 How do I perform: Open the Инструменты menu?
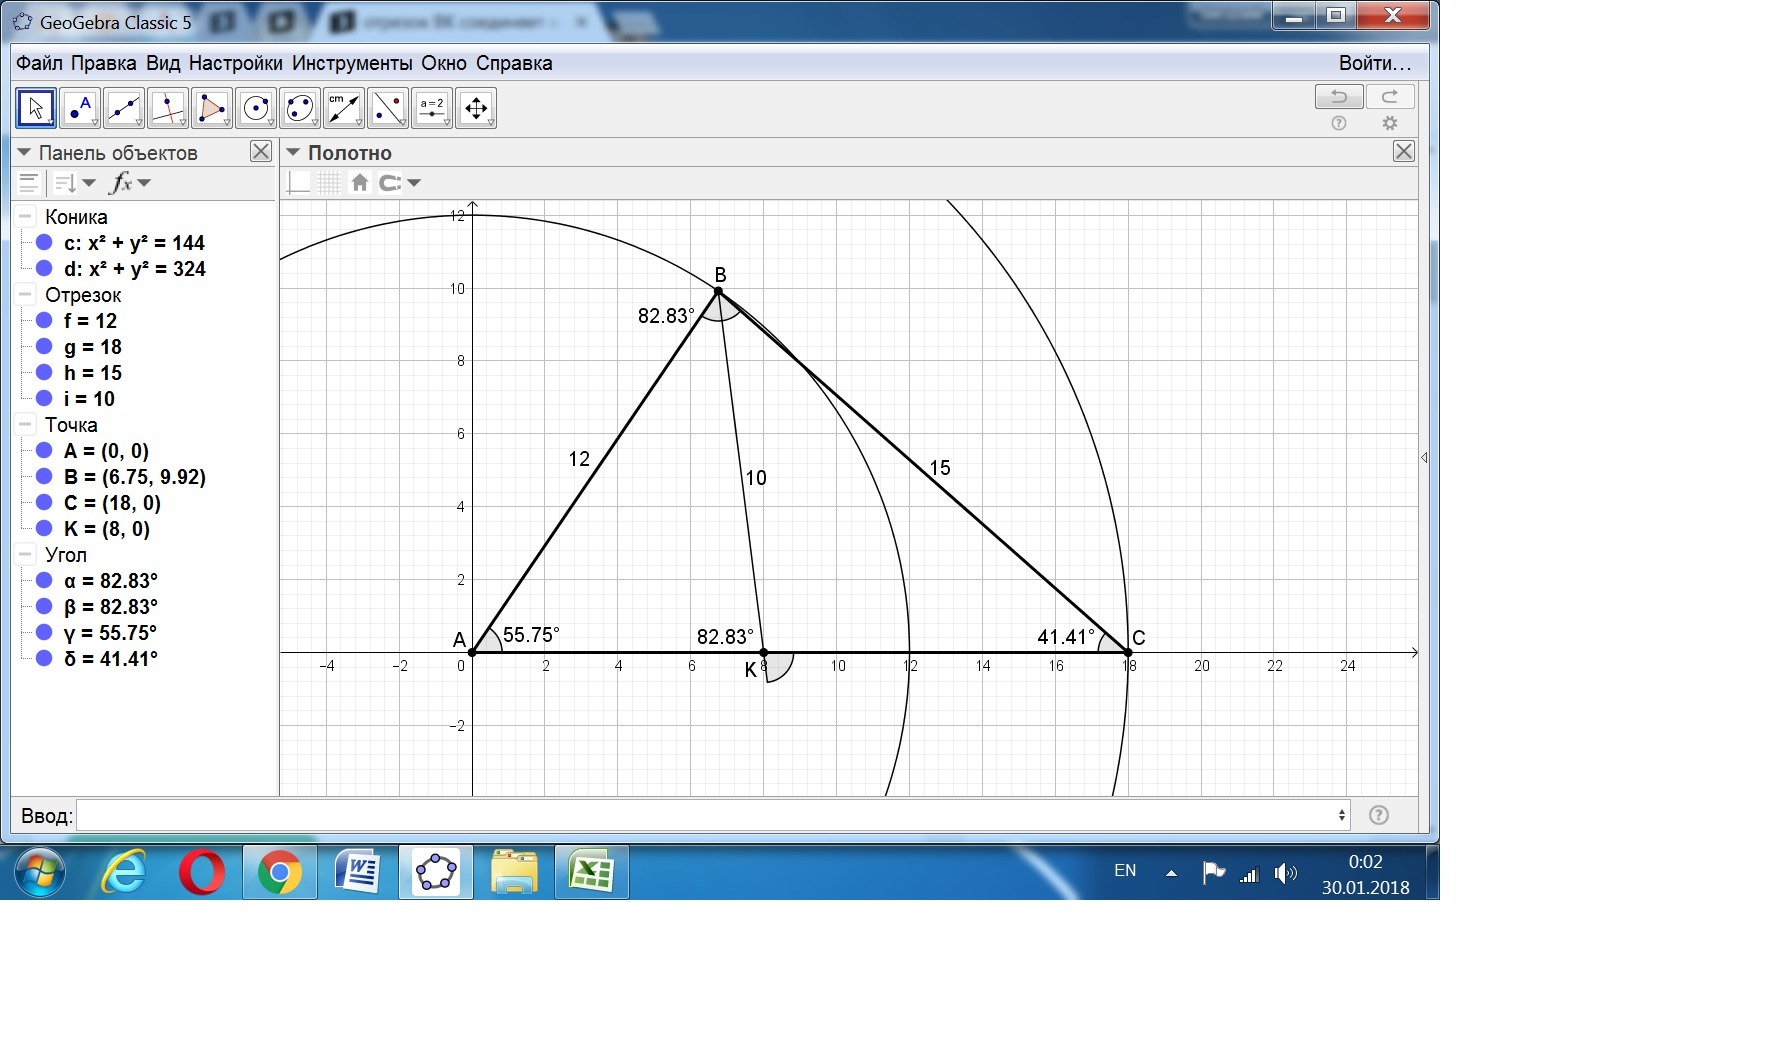pyautogui.click(x=352, y=63)
